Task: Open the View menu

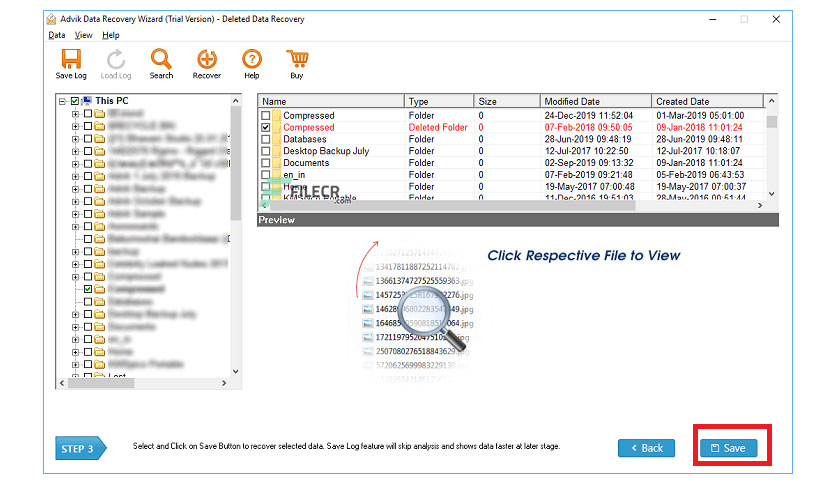Action: click(83, 35)
